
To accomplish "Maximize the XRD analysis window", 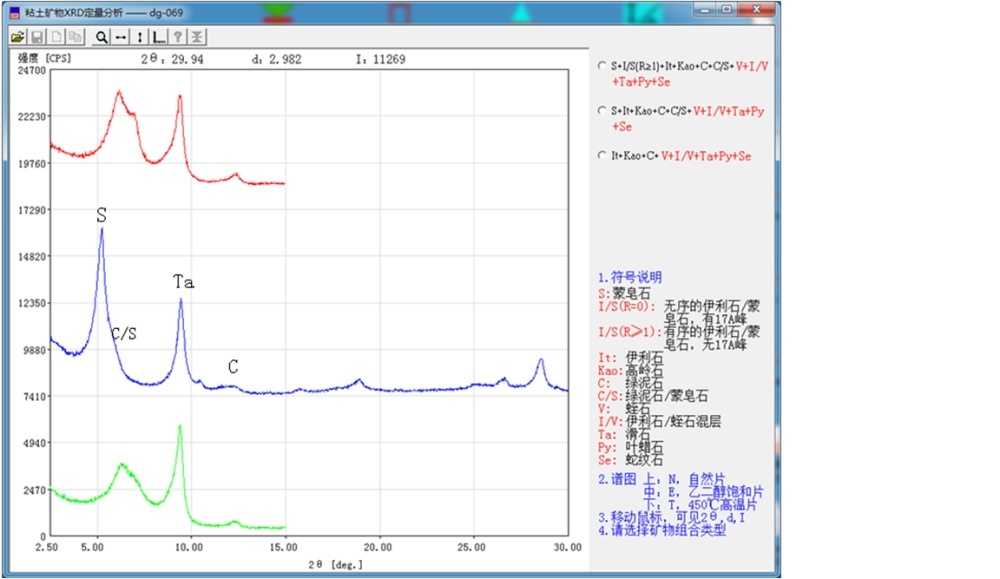I will [725, 10].
